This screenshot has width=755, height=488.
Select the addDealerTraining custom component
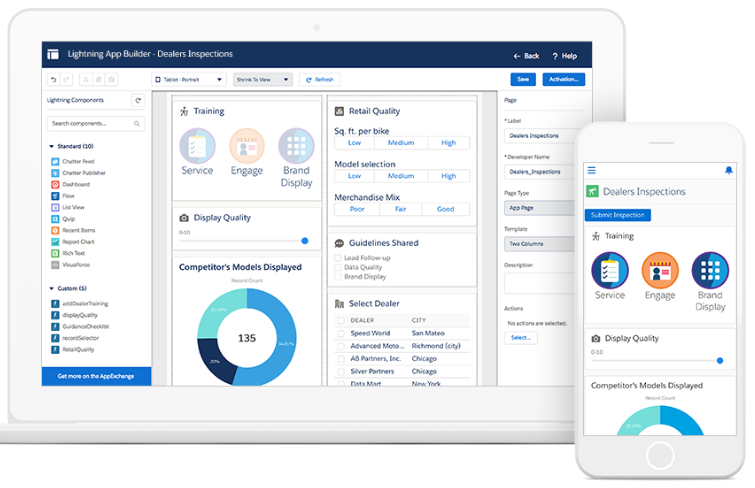click(80, 303)
